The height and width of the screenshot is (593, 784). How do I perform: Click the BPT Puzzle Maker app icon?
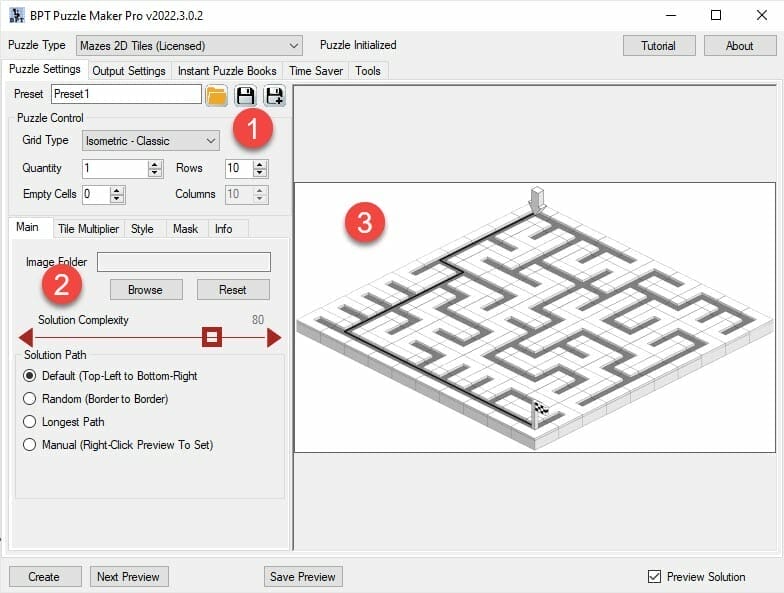pos(15,15)
